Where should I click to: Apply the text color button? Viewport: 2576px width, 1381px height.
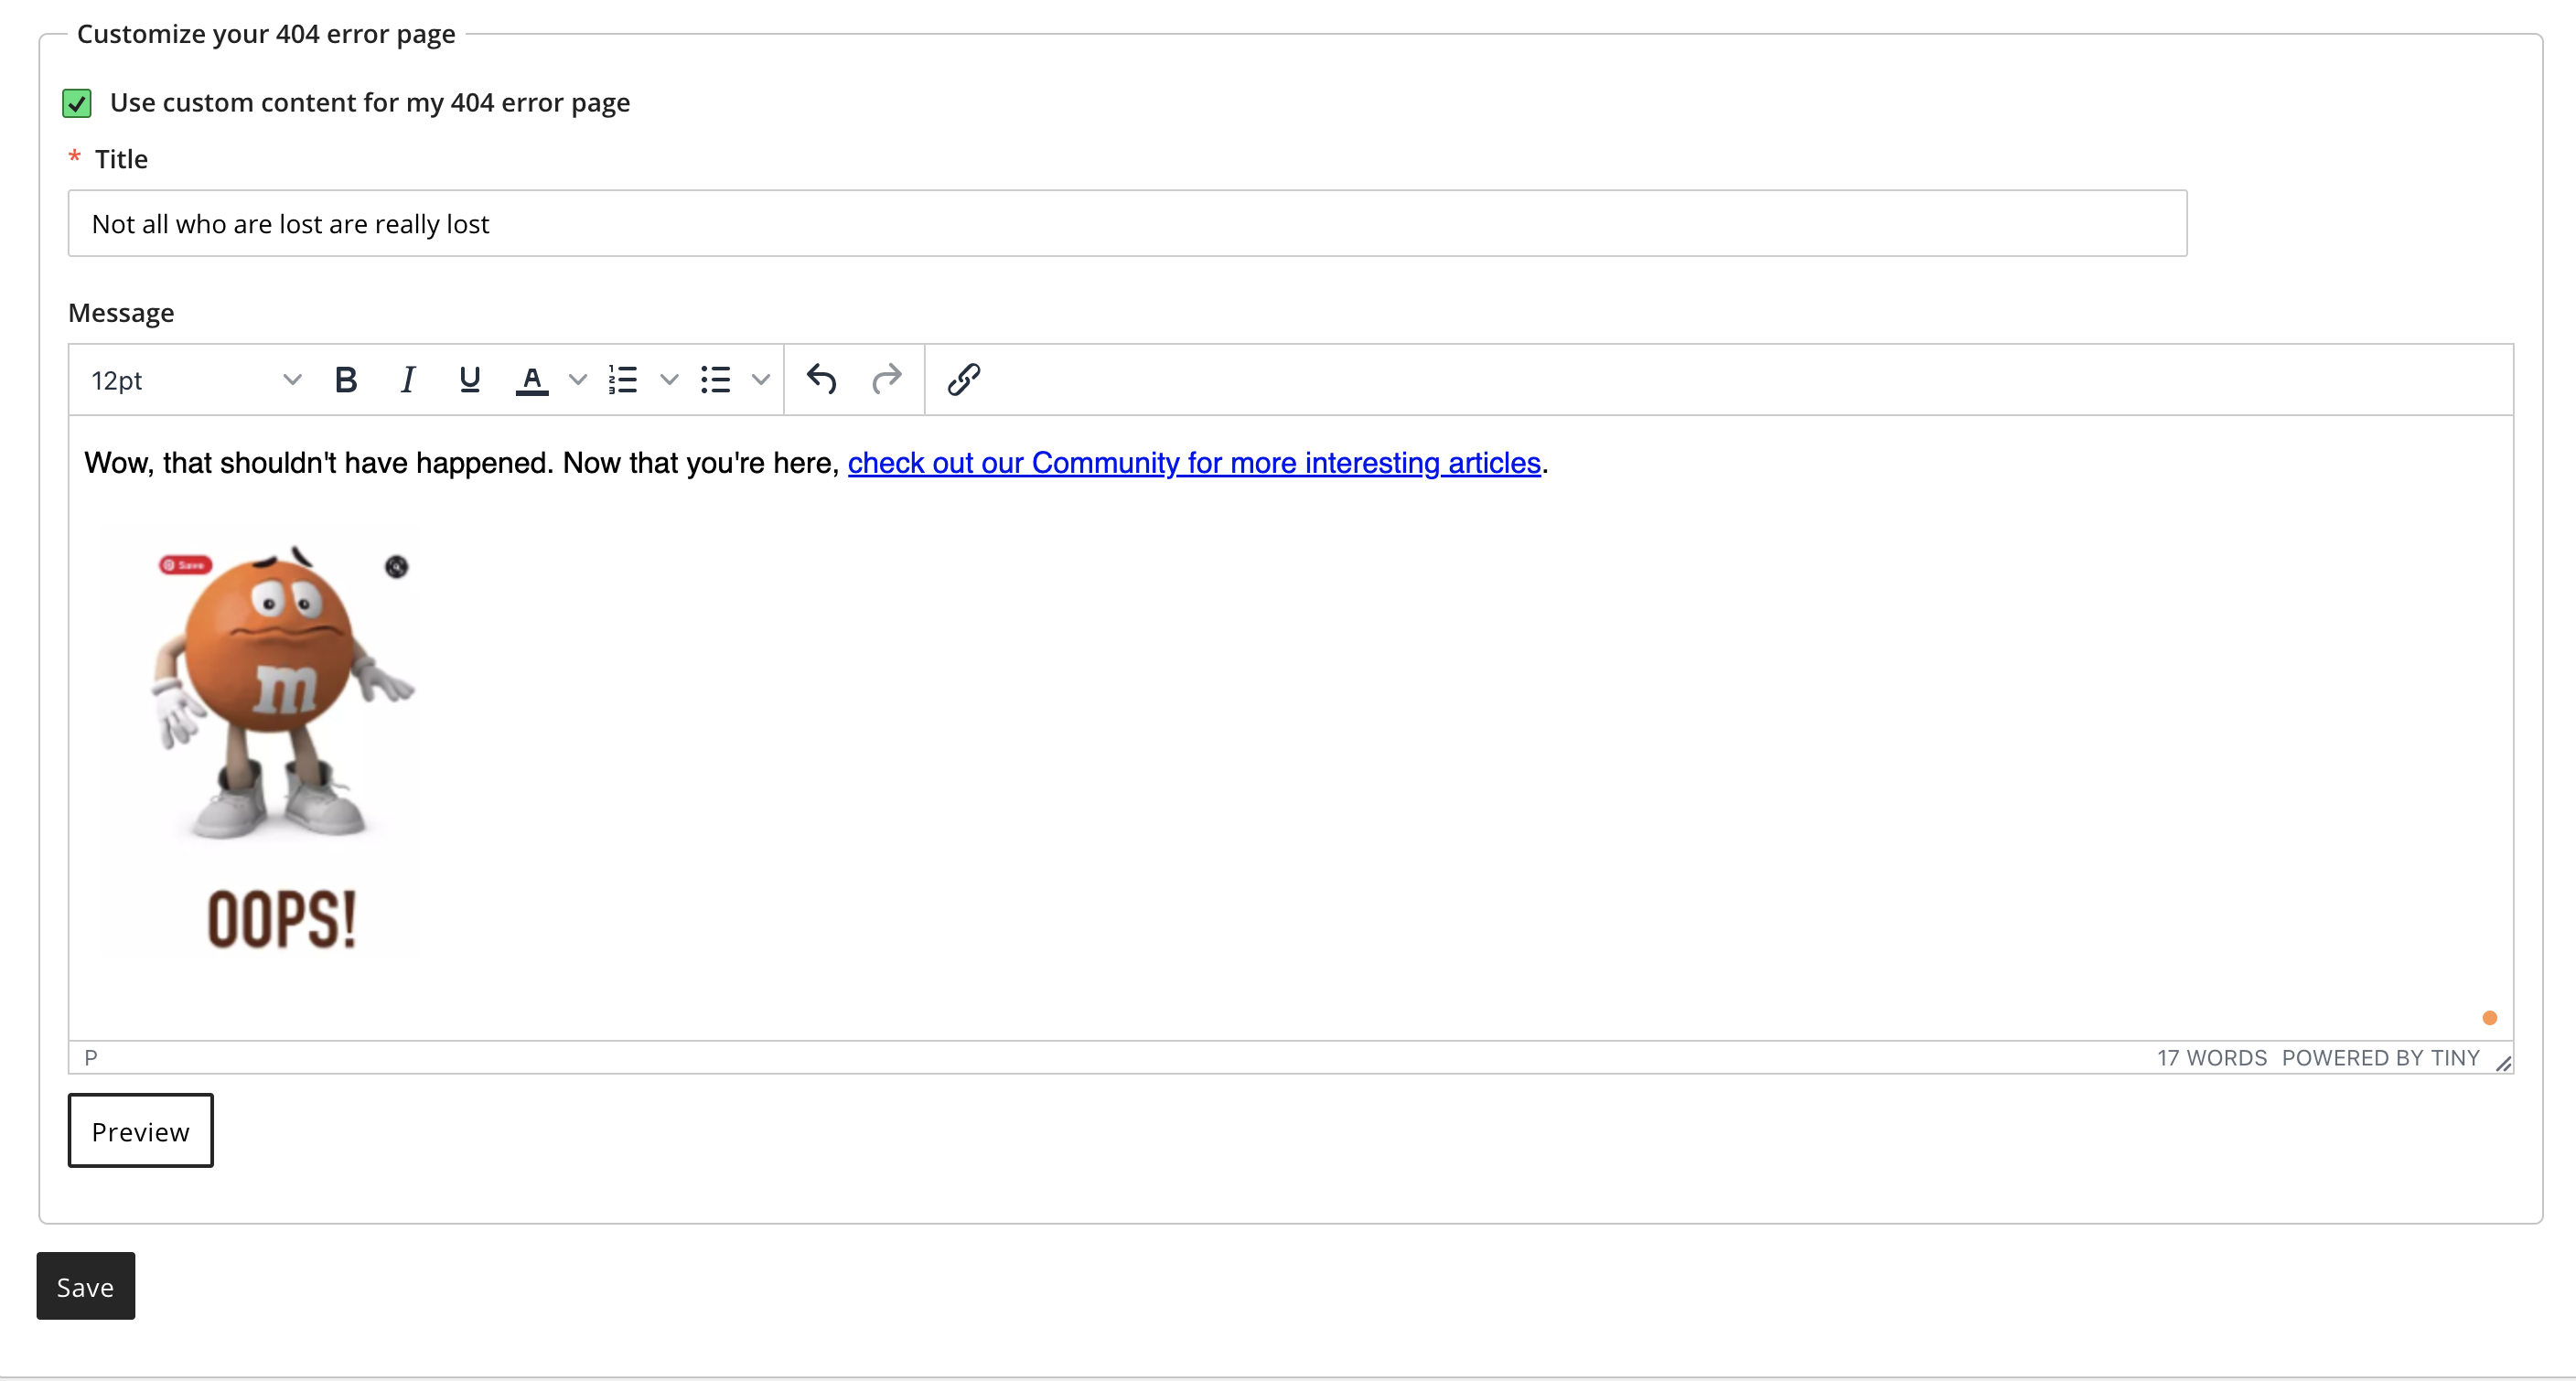tap(532, 380)
